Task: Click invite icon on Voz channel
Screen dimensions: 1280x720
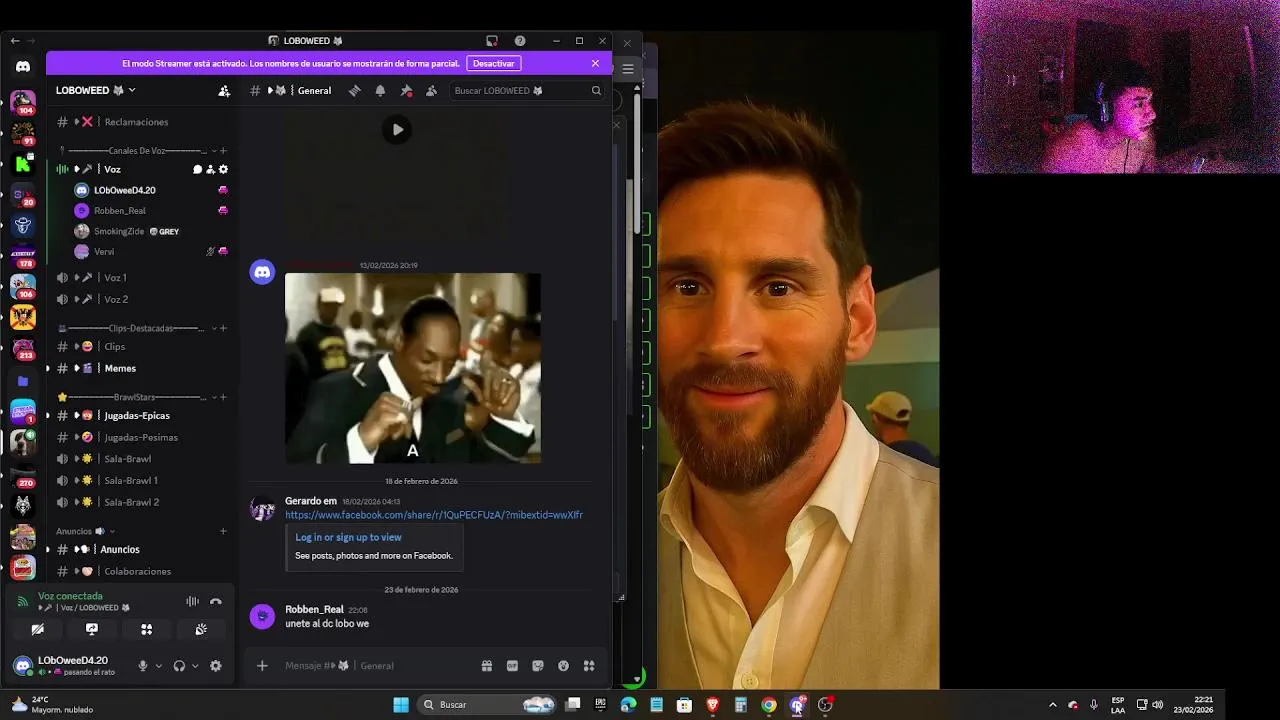Action: coord(210,169)
